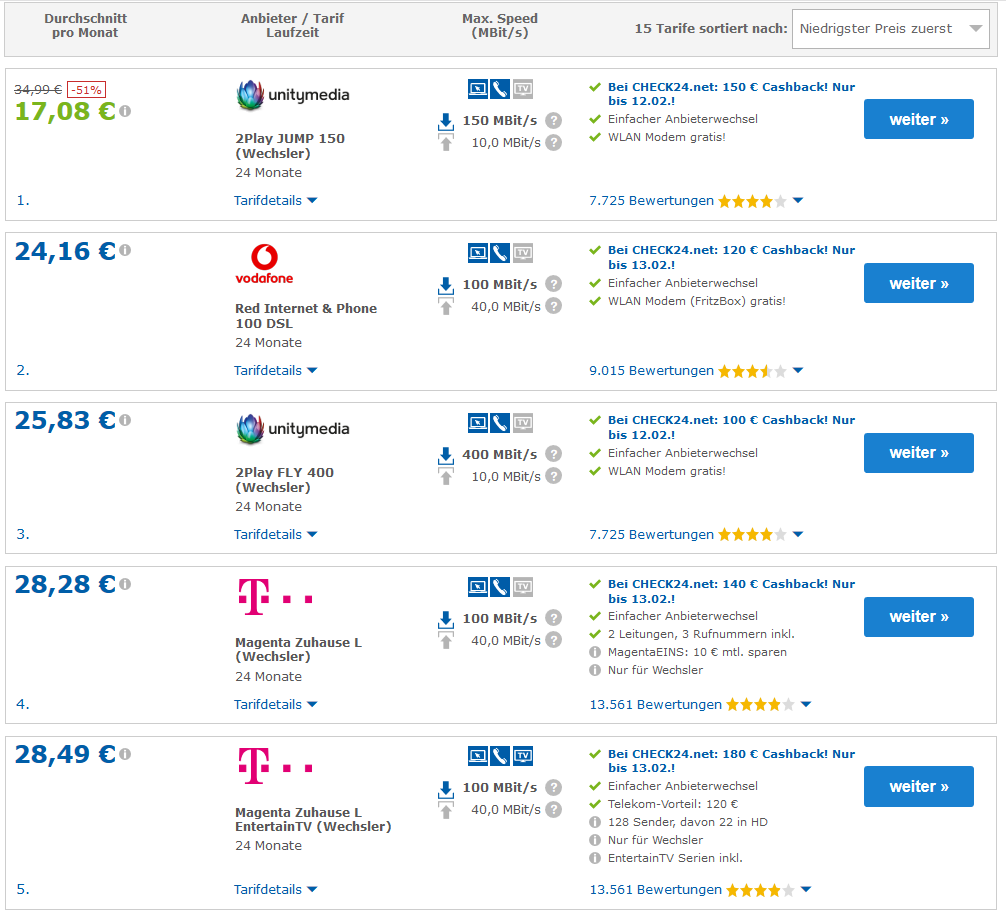Click Telekom logo of Magenta Zuhause L EntertainTV
The height and width of the screenshot is (912, 1006).
pos(275,766)
